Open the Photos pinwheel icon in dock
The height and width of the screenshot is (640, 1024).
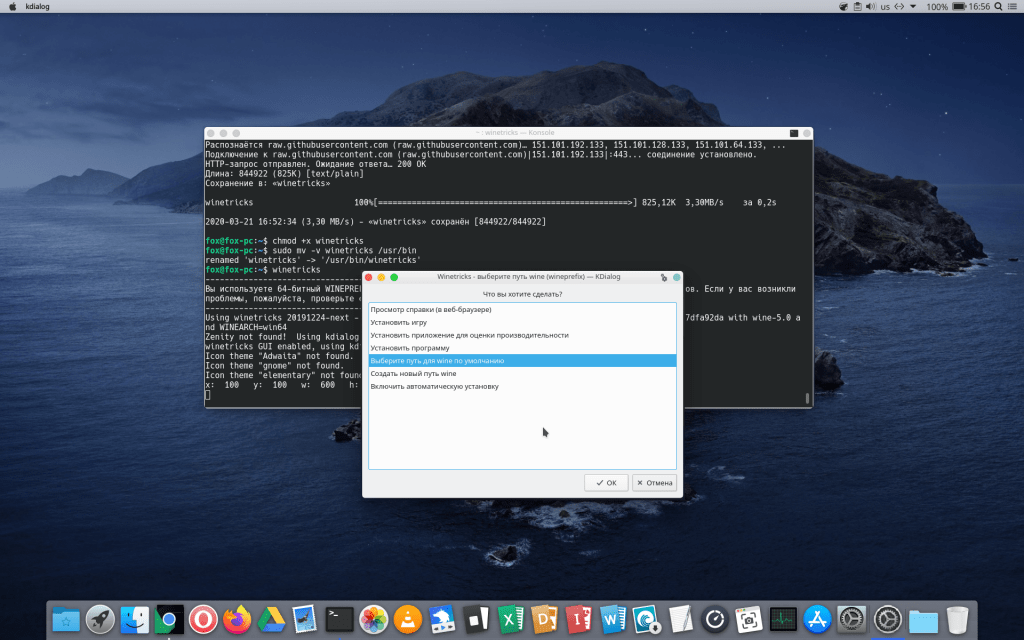point(374,619)
